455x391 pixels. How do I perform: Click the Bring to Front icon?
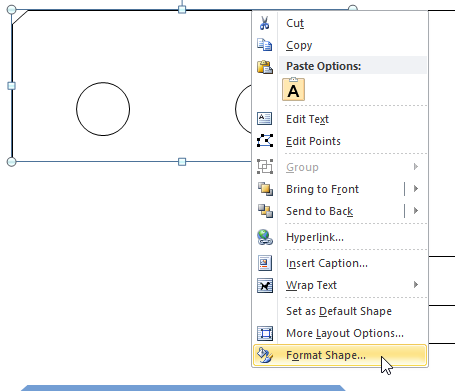coord(265,189)
